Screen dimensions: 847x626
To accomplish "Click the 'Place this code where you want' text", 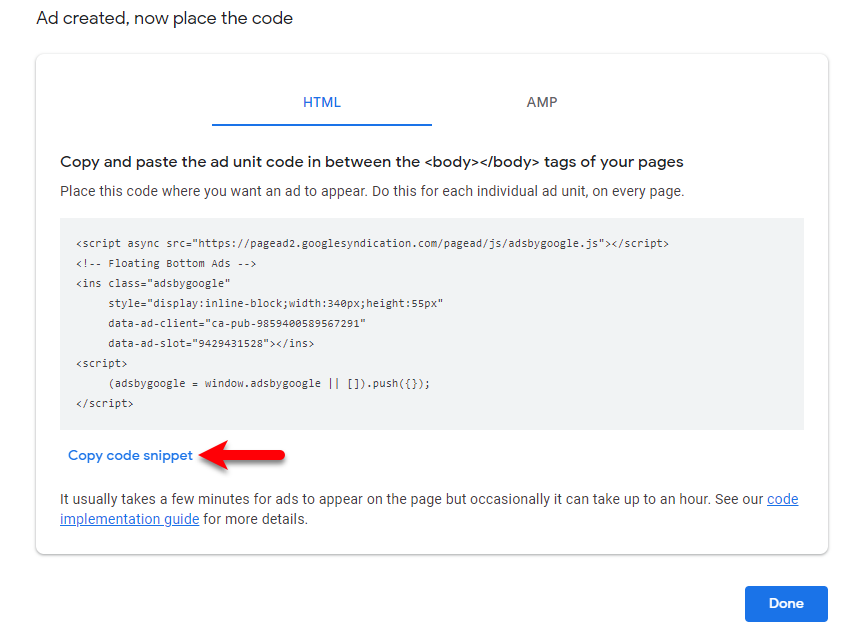I will [372, 191].
